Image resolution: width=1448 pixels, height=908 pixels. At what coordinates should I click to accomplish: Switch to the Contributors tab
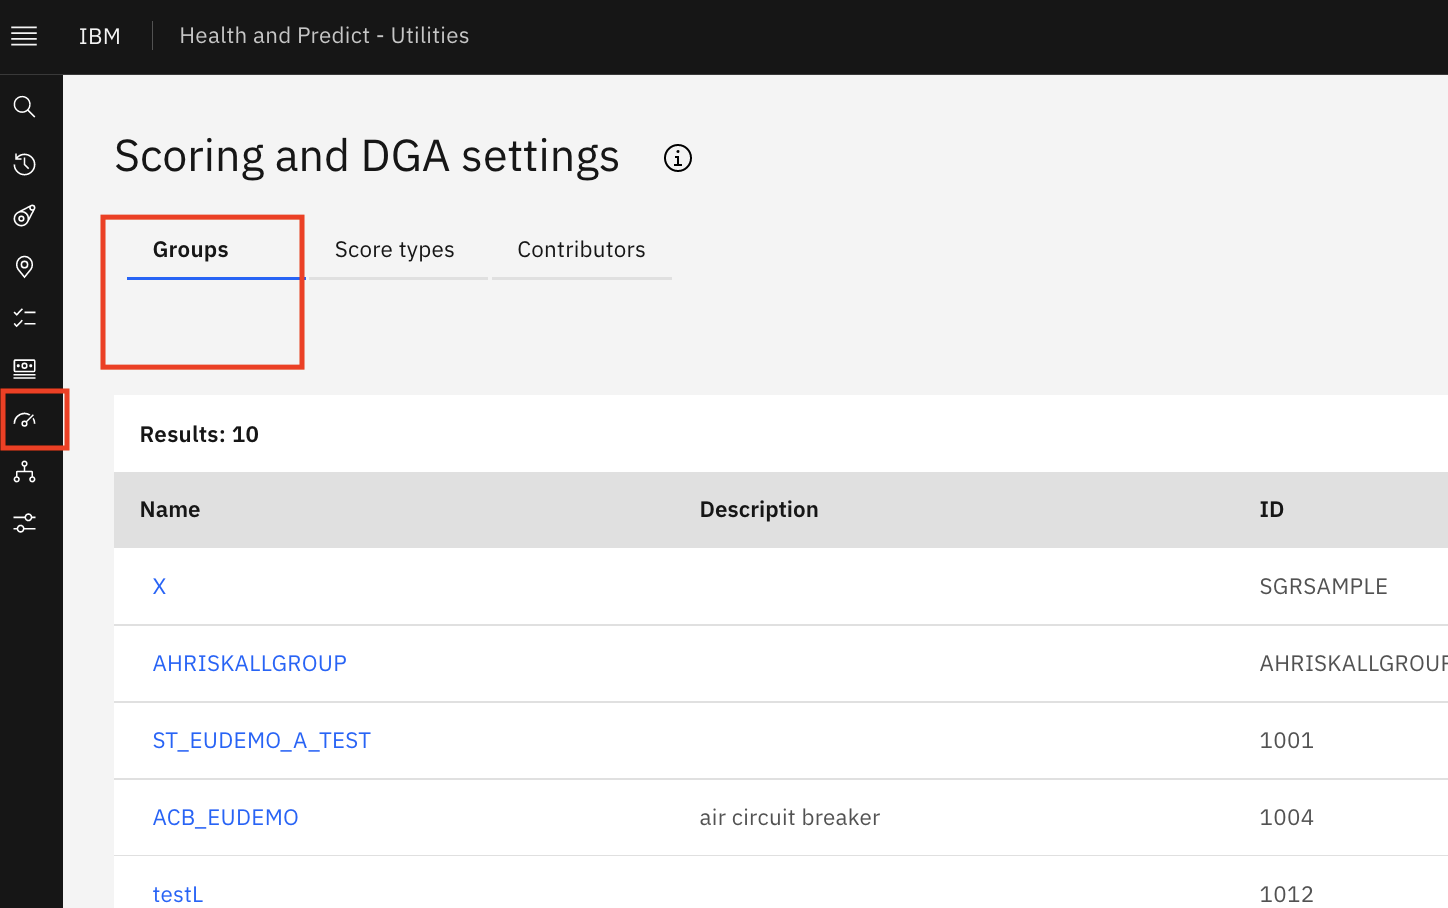[x=582, y=250]
